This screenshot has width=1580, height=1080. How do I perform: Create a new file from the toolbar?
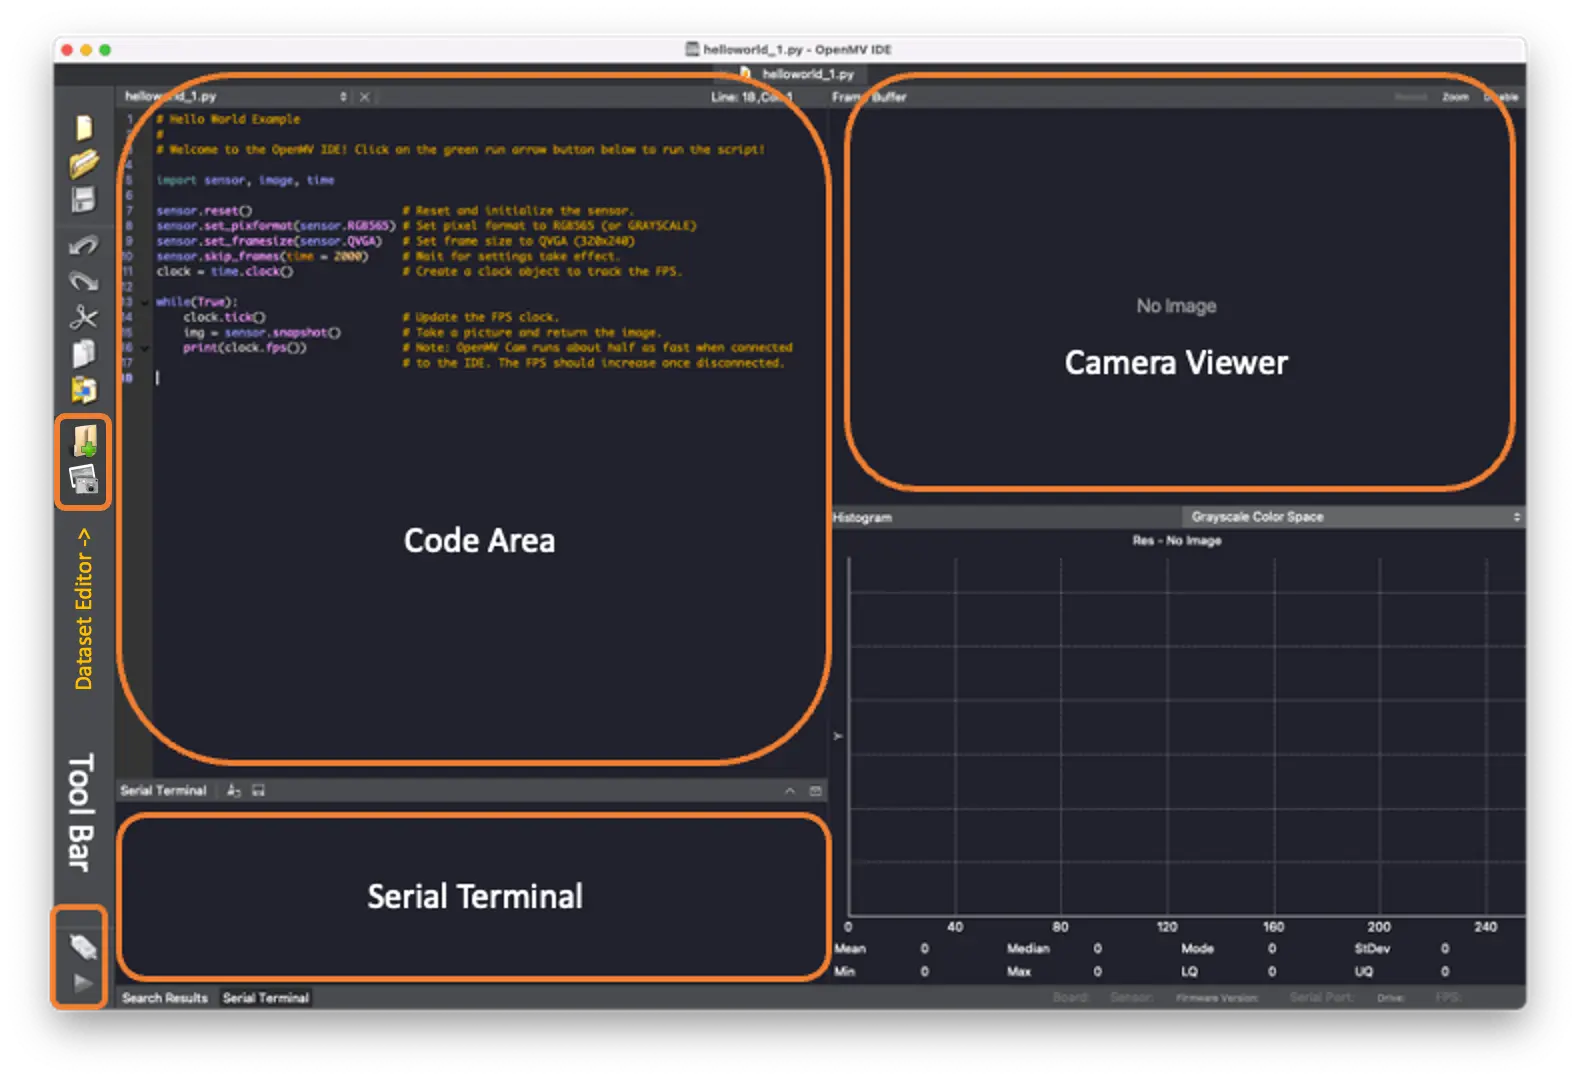(84, 127)
